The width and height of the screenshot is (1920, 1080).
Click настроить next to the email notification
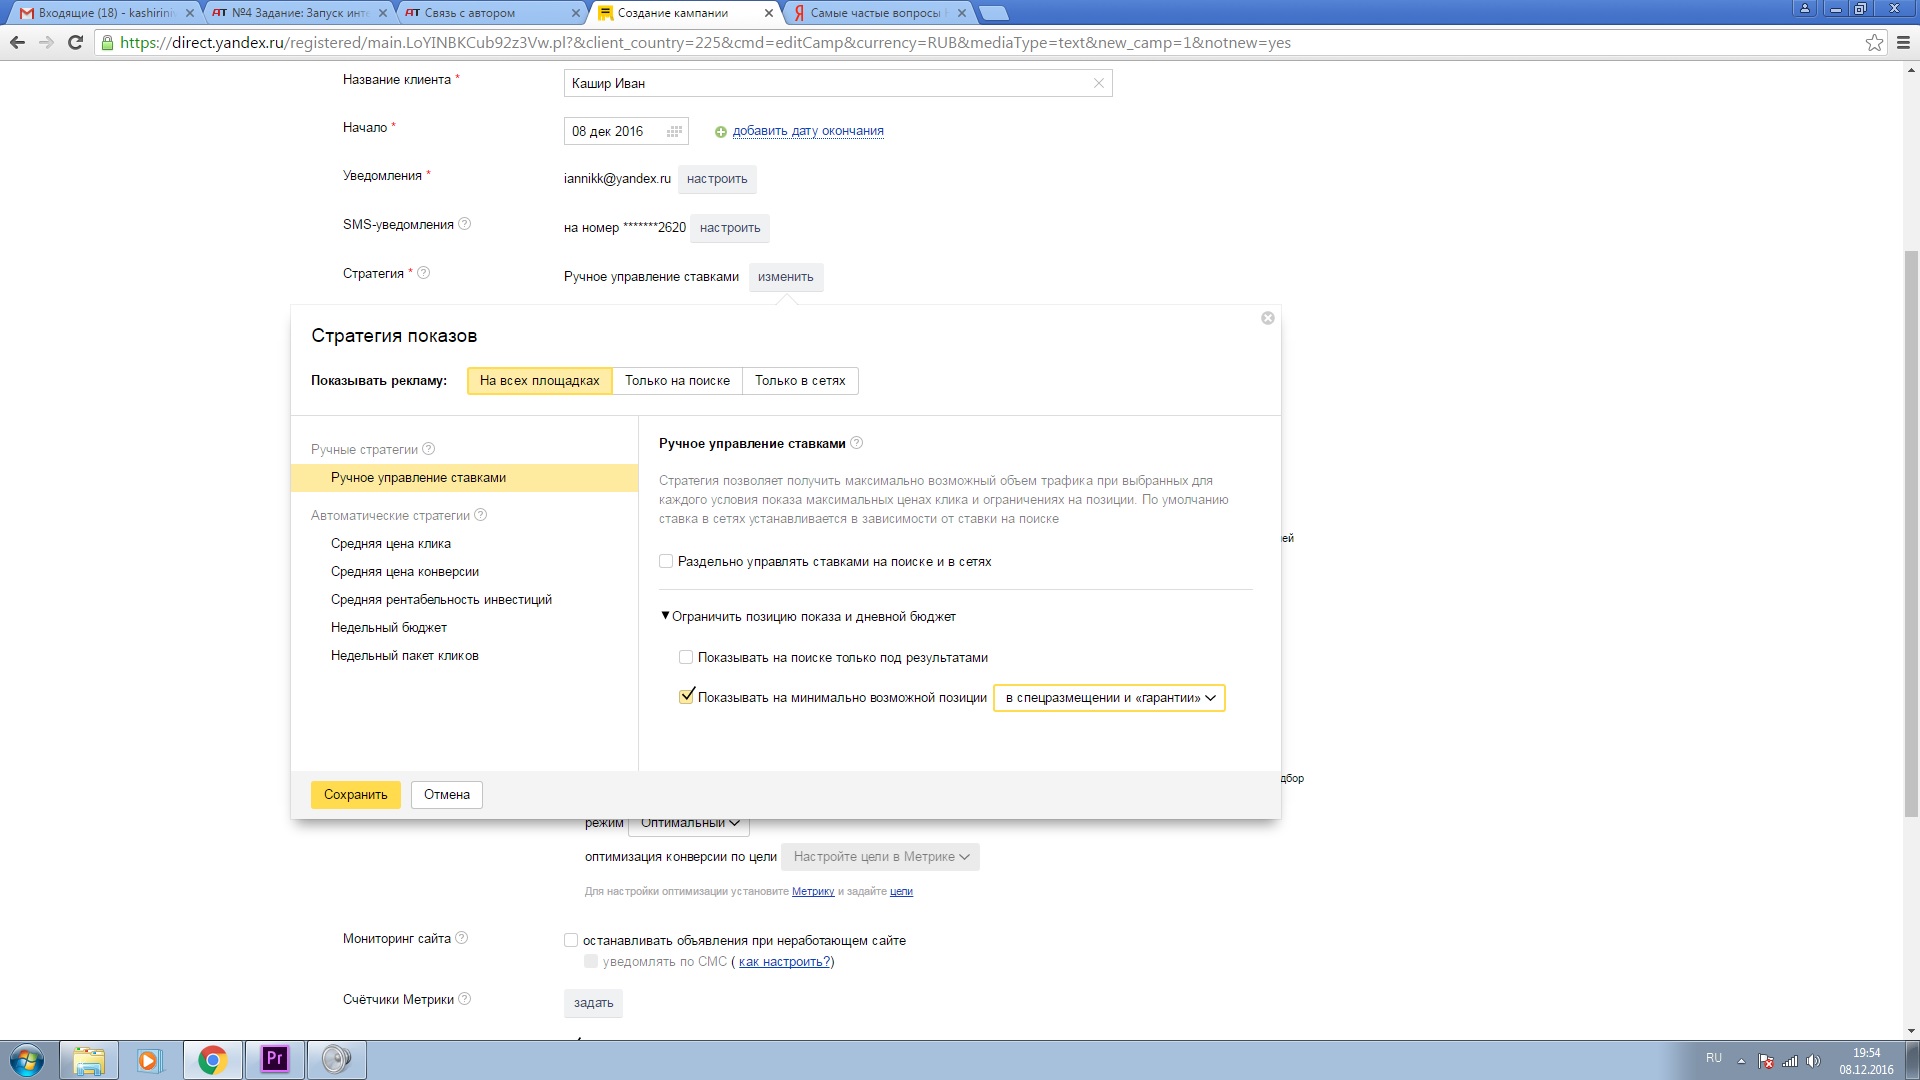717,179
